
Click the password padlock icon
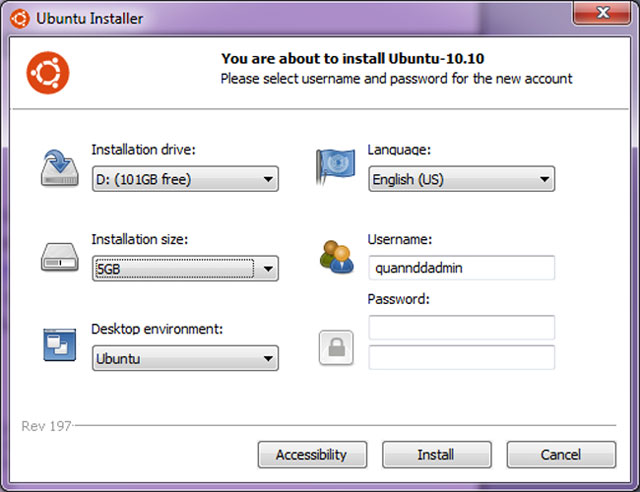[x=335, y=347]
